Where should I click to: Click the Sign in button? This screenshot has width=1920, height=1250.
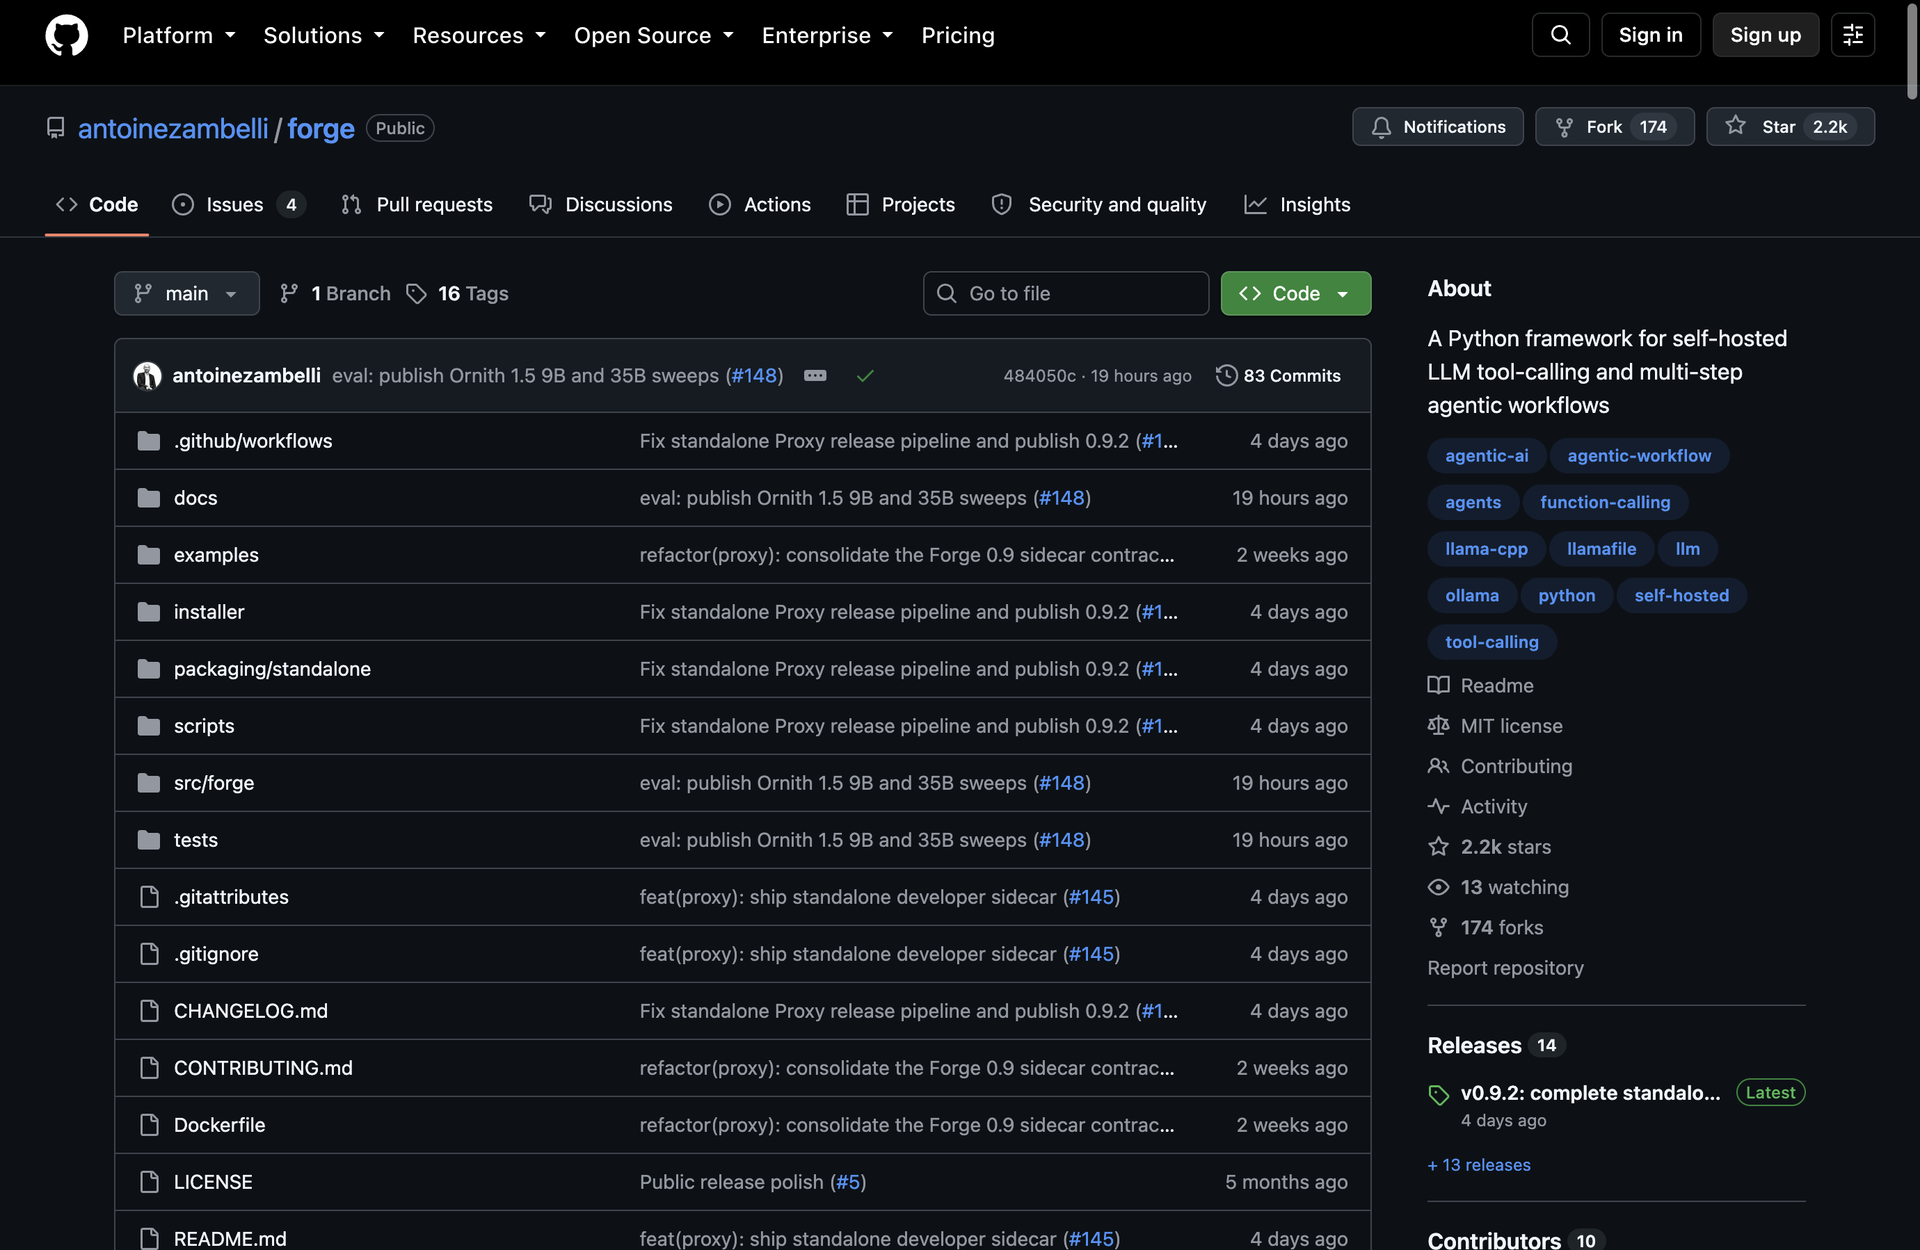pos(1650,35)
